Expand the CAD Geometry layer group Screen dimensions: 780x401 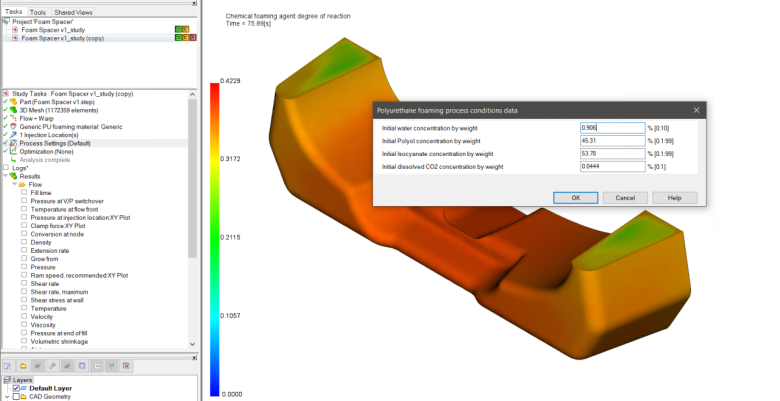[x=5, y=396]
